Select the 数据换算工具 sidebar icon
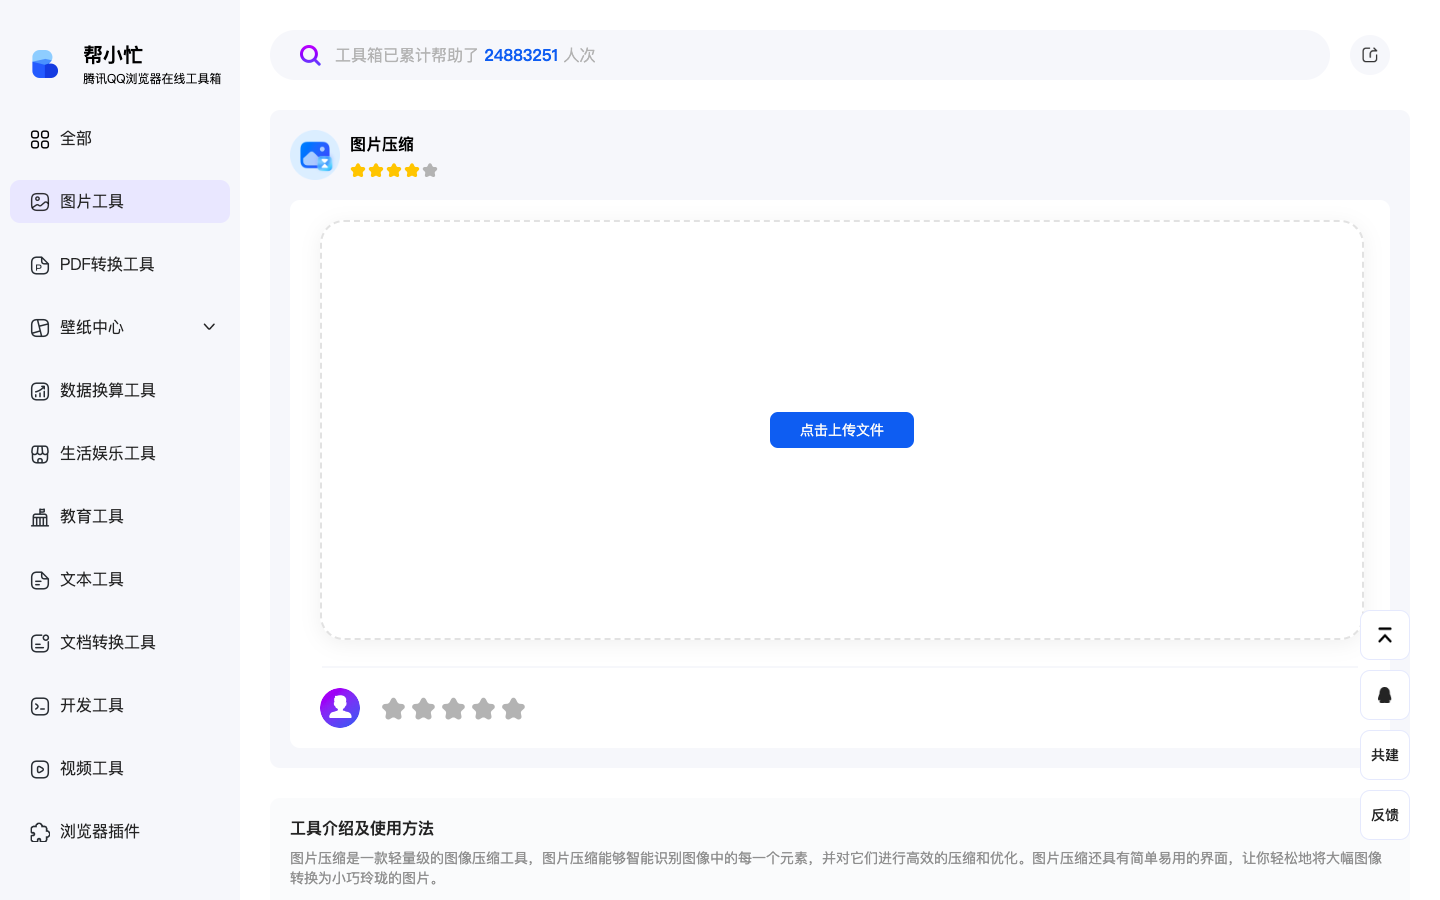Image resolution: width=1440 pixels, height=900 pixels. point(39,390)
